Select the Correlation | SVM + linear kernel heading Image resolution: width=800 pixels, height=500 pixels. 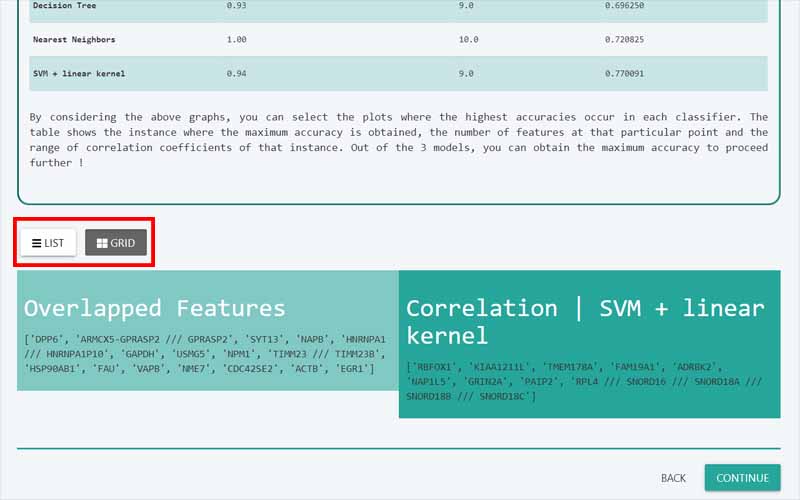[x=585, y=321]
